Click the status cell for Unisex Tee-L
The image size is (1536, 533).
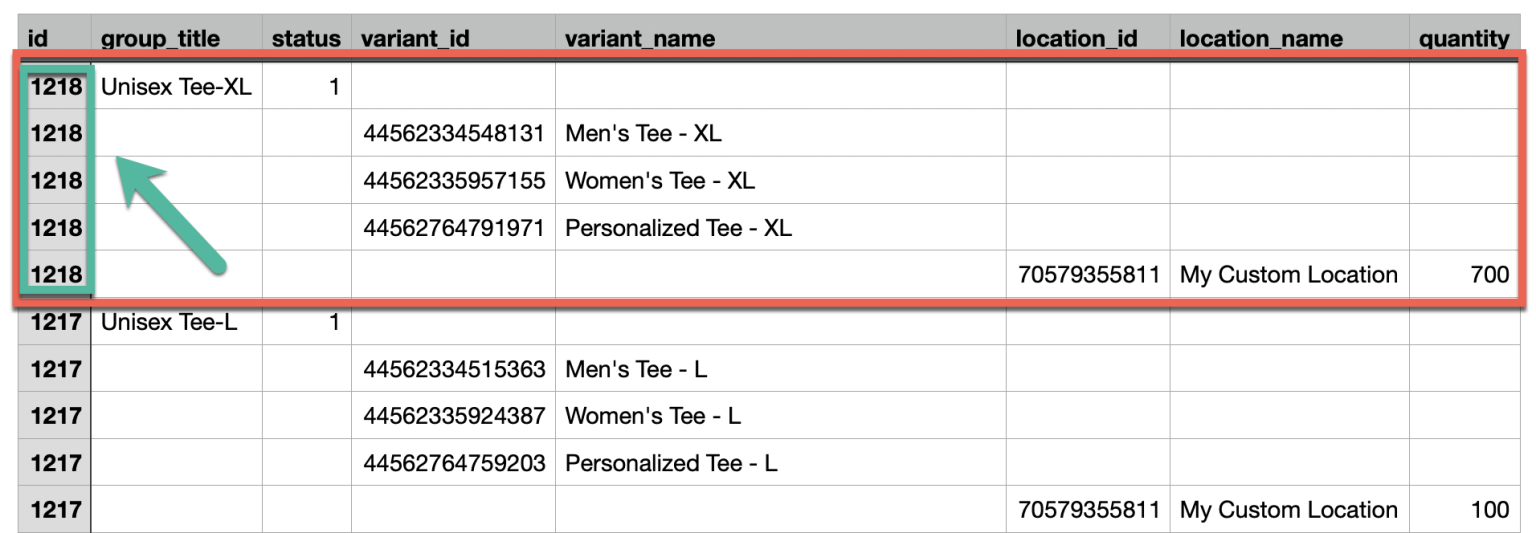coord(333,322)
